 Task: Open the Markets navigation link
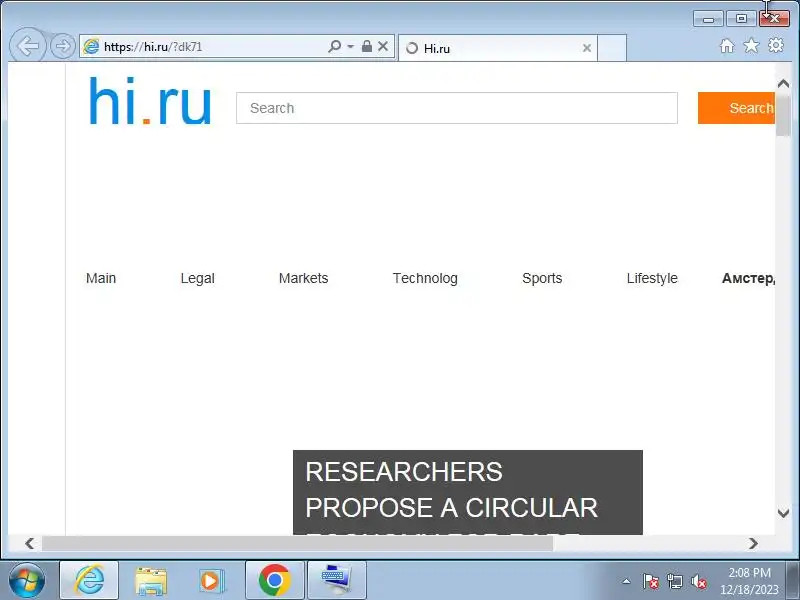point(304,278)
